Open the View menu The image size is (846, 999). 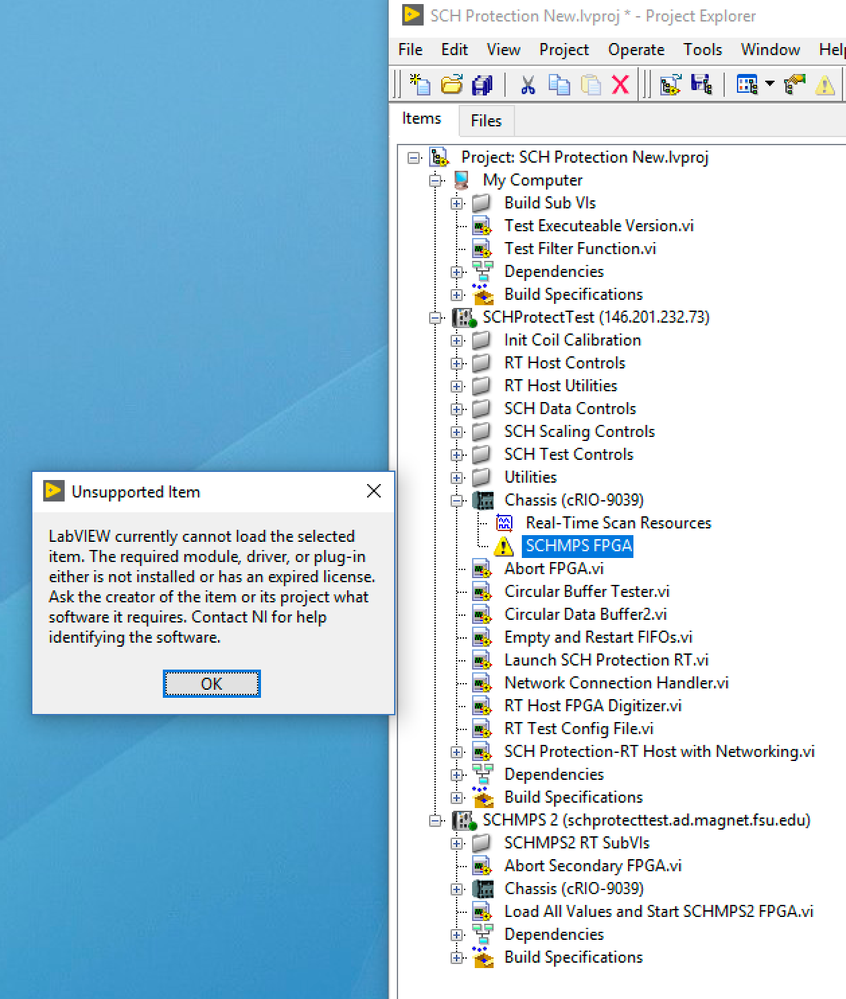(503, 50)
